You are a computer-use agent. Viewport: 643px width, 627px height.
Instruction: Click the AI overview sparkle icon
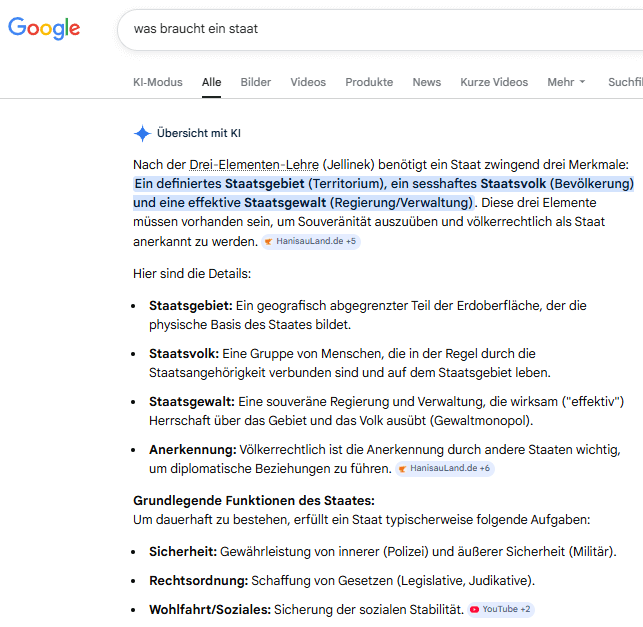143,133
